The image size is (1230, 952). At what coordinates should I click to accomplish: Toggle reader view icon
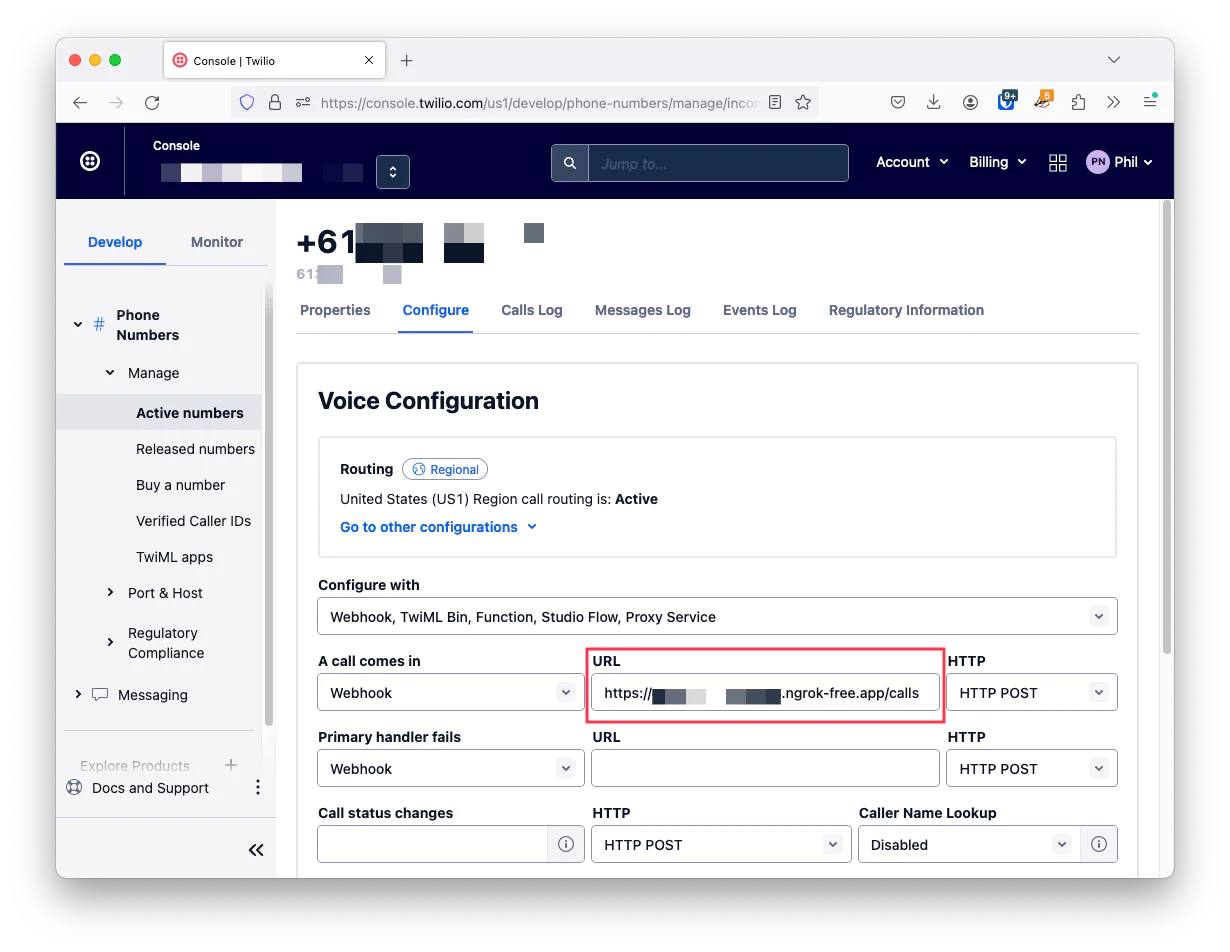(x=775, y=102)
